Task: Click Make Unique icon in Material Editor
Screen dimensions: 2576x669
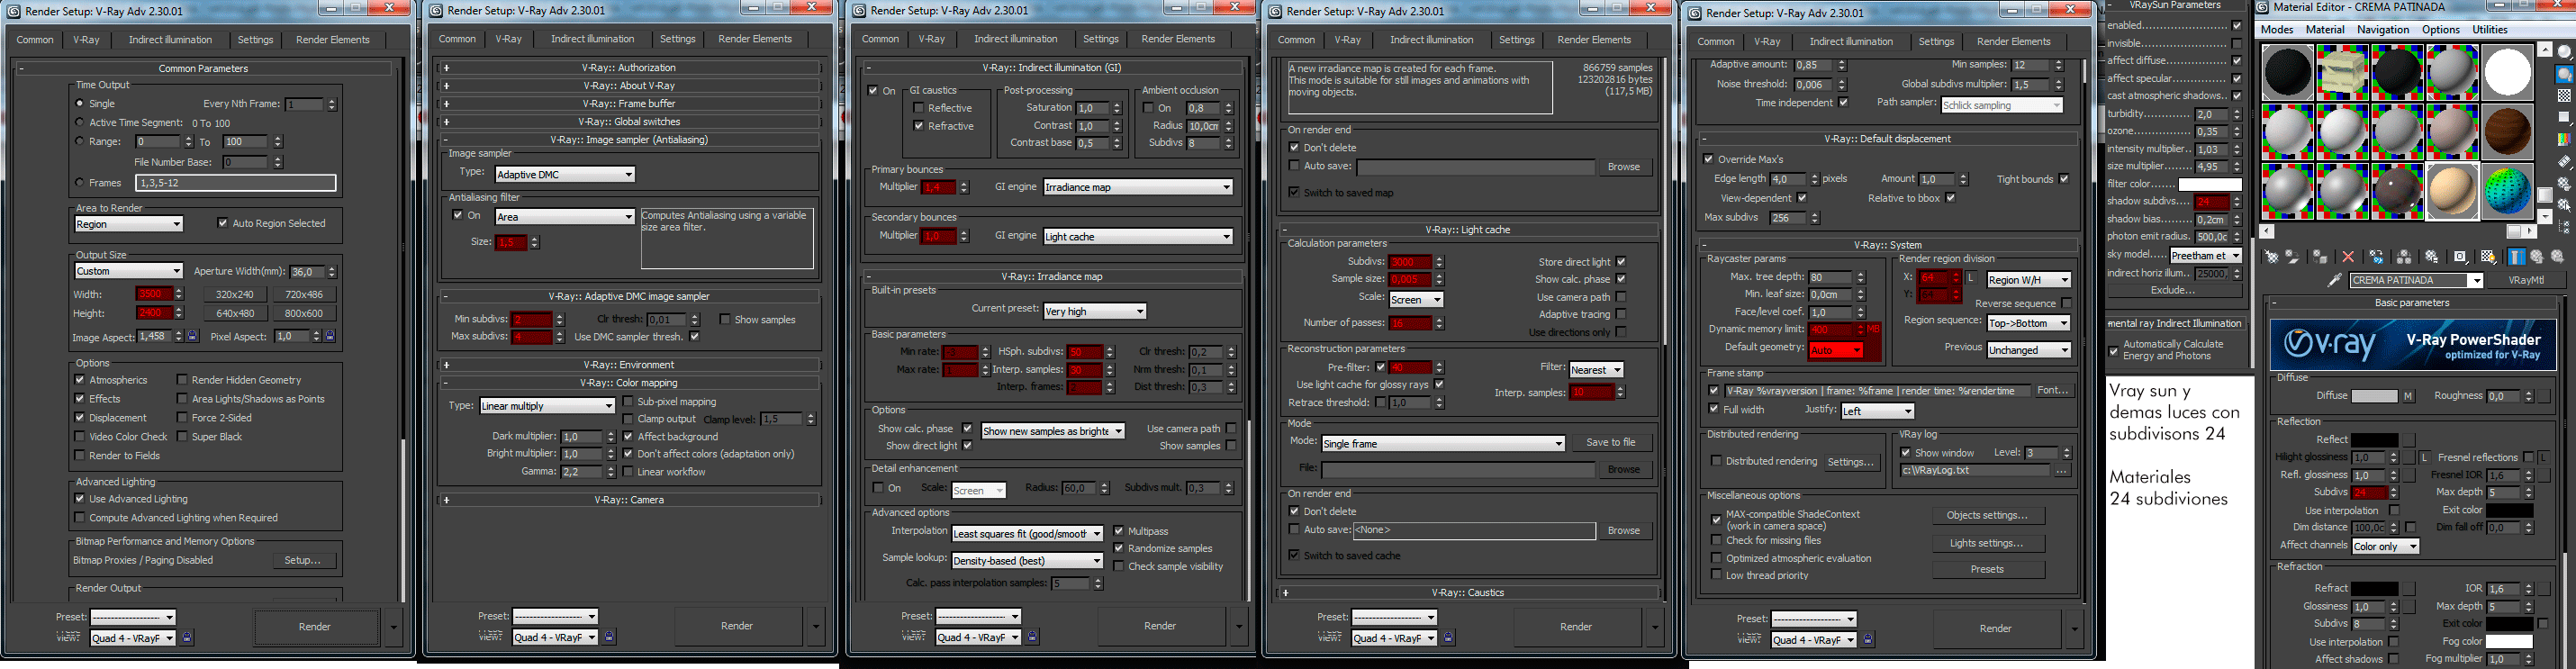Action: click(x=2404, y=257)
